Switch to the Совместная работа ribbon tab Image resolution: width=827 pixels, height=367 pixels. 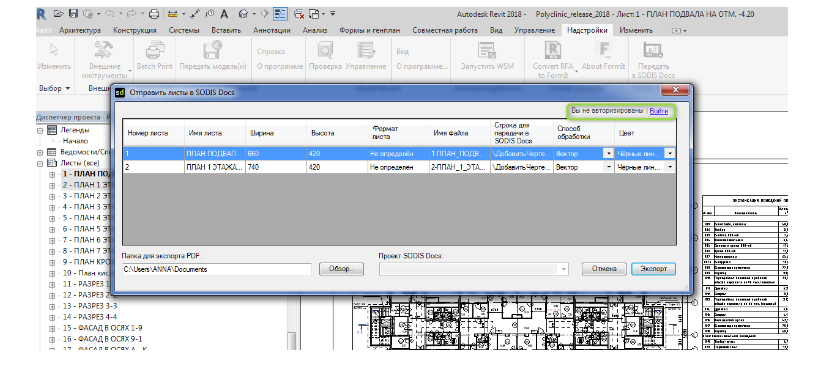445,31
